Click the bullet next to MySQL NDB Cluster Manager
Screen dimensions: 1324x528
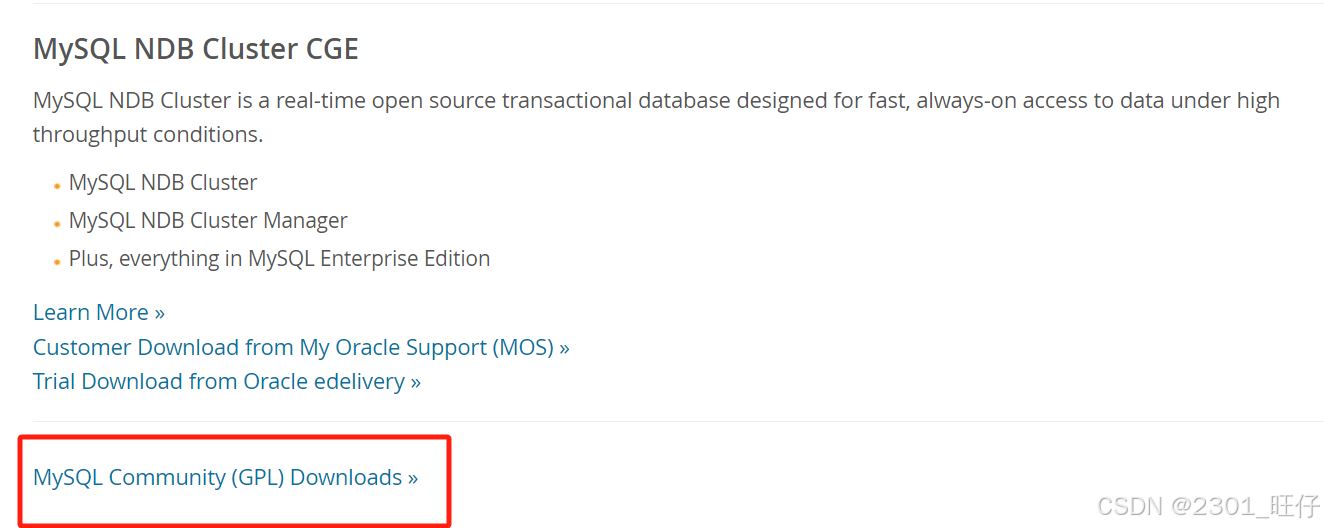click(x=58, y=224)
